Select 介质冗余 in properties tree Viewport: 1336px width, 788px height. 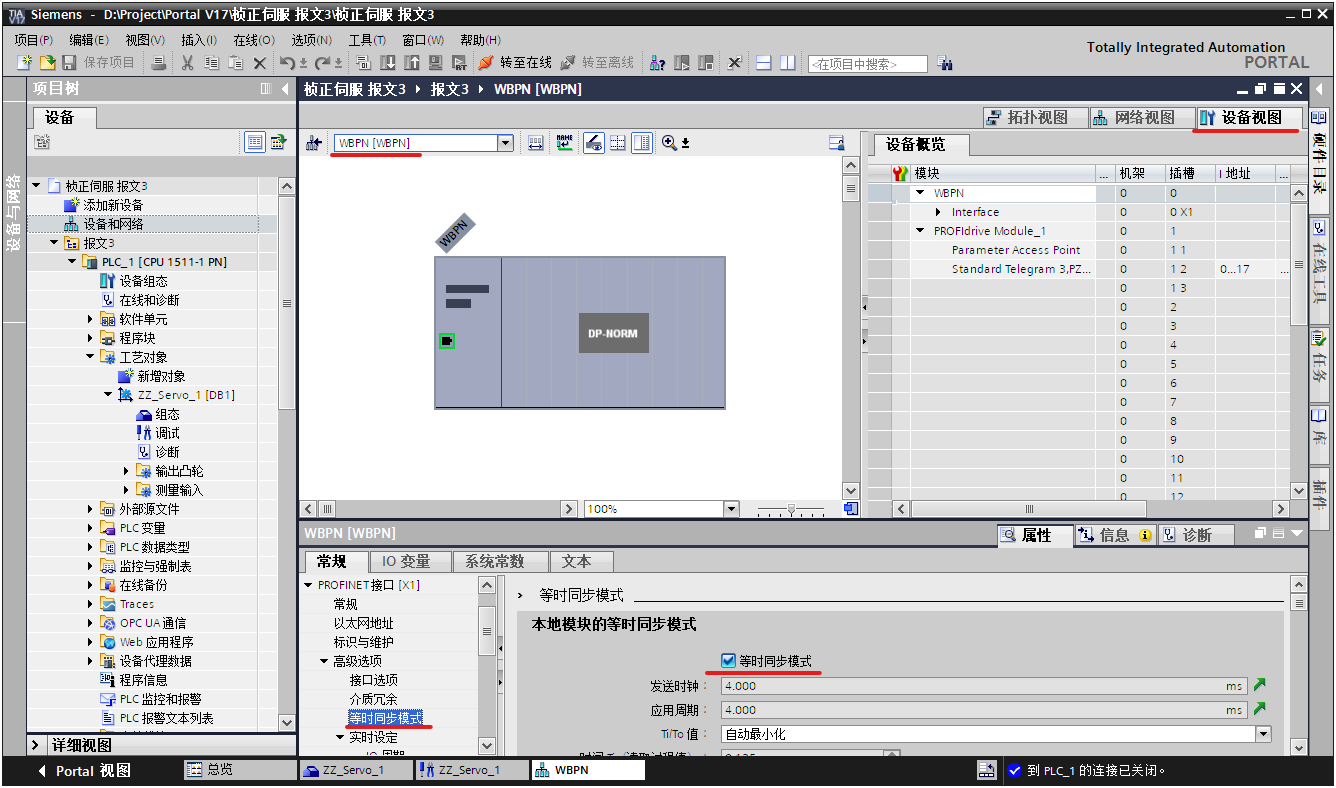pos(373,699)
